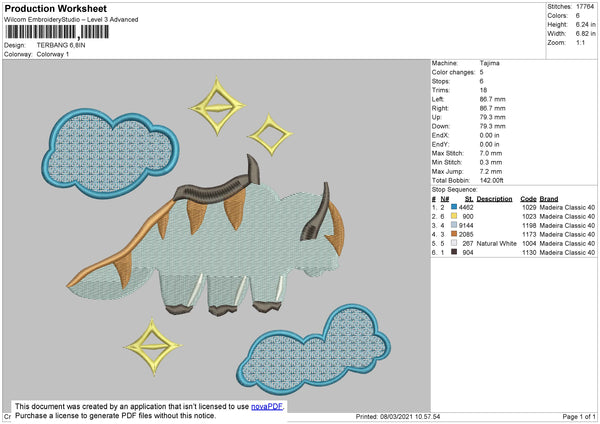Image resolution: width=600 pixels, height=424 pixels.
Task: Click the 'Printed: 08/03/2021' timestamp
Action: coord(398,416)
